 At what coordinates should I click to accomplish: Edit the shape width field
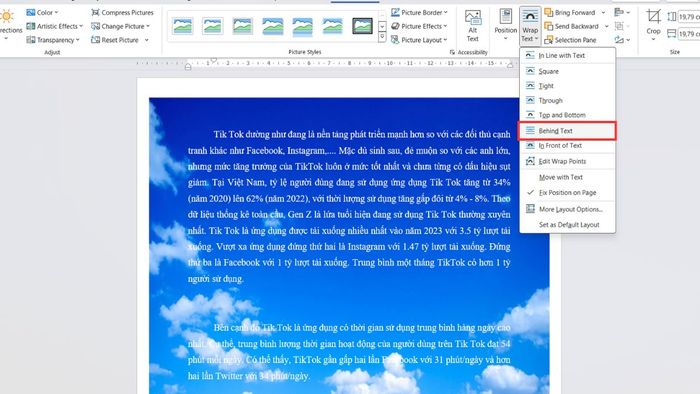(x=689, y=33)
